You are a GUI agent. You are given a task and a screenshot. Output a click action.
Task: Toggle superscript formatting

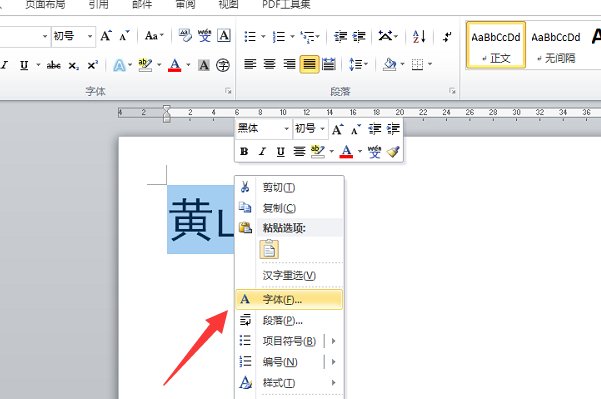click(x=92, y=65)
